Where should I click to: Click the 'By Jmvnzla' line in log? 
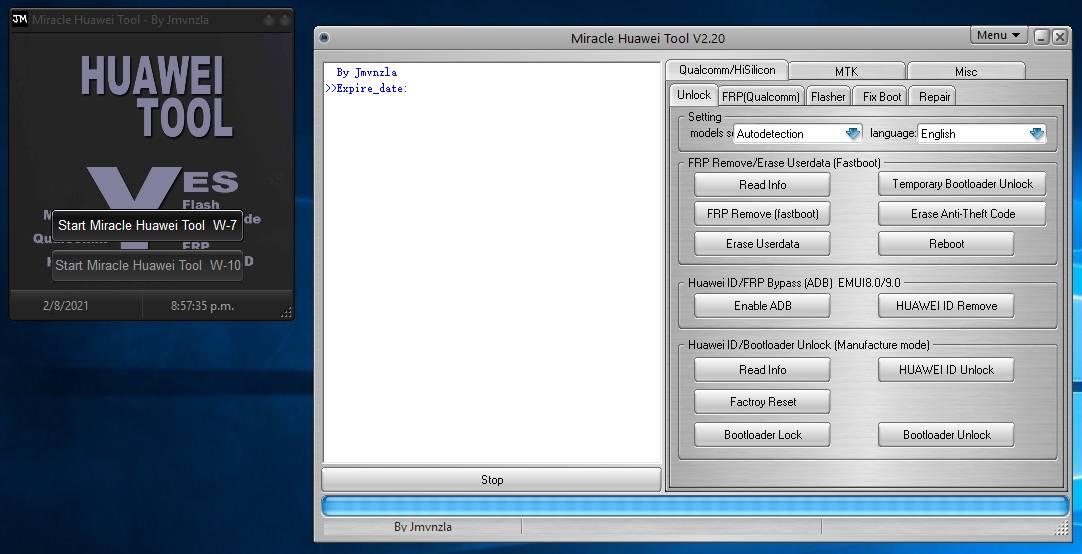(x=366, y=72)
